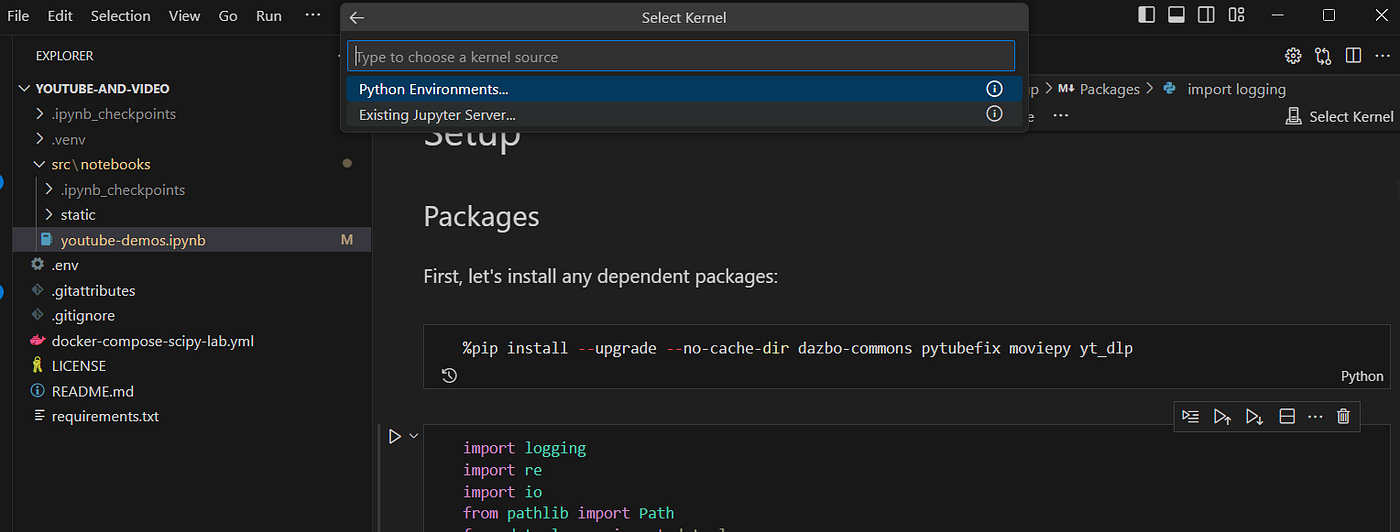Screen dimensions: 1400x532
Task: Toggle the primary side bar layout
Action: pos(1147,15)
